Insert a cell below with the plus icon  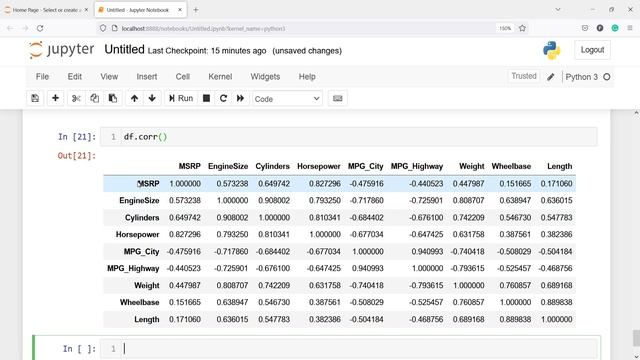[55, 98]
